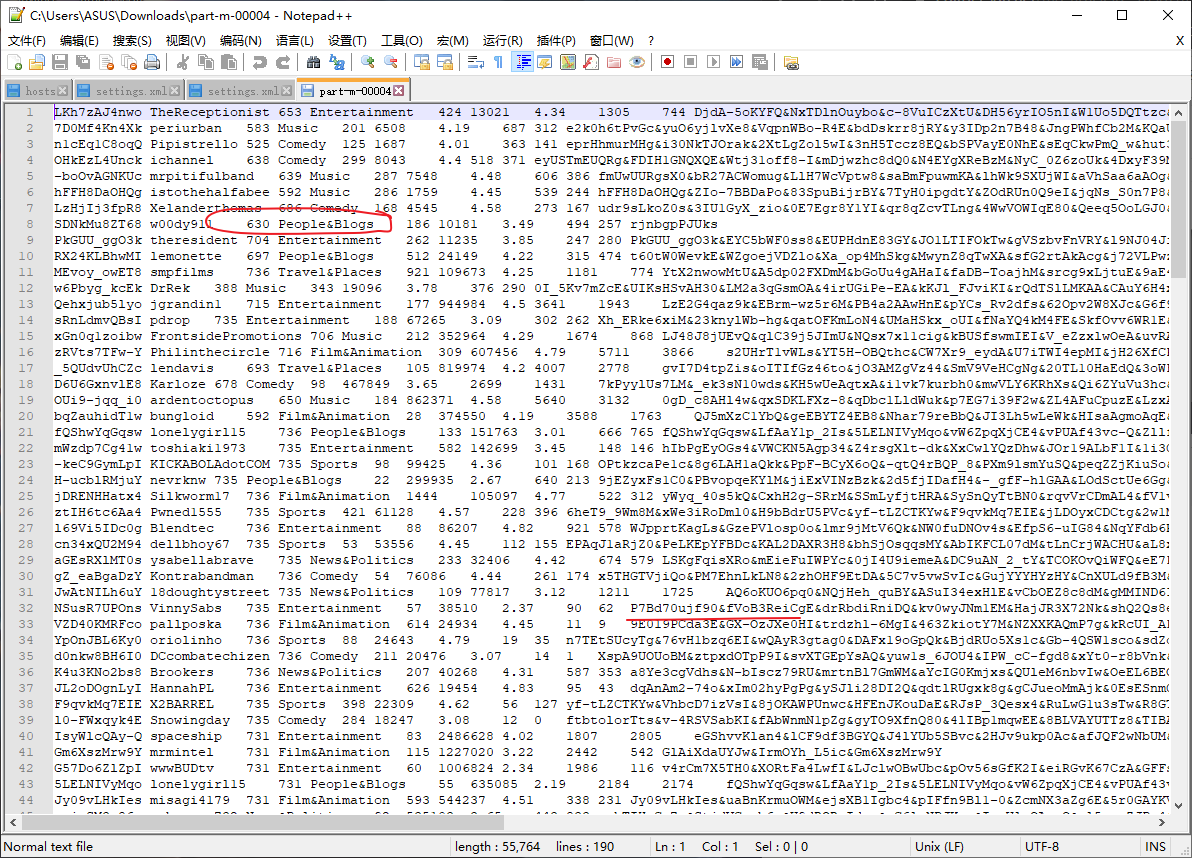Save the current recorded macro icon
The width and height of the screenshot is (1192, 858).
[x=759, y=62]
